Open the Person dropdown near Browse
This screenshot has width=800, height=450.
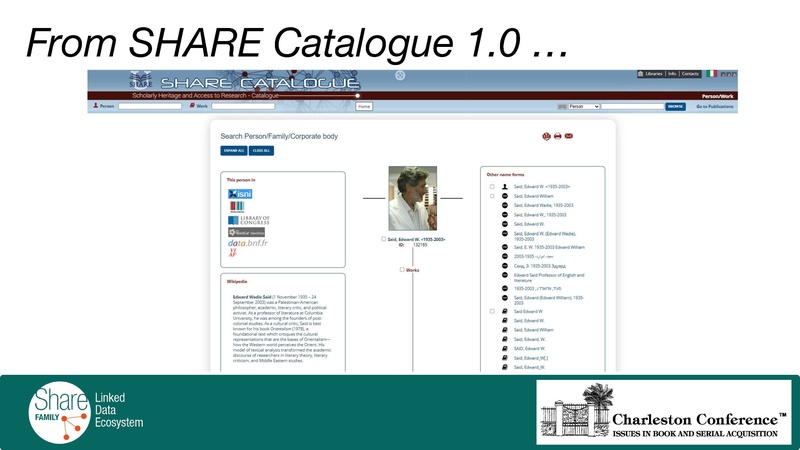click(x=584, y=107)
